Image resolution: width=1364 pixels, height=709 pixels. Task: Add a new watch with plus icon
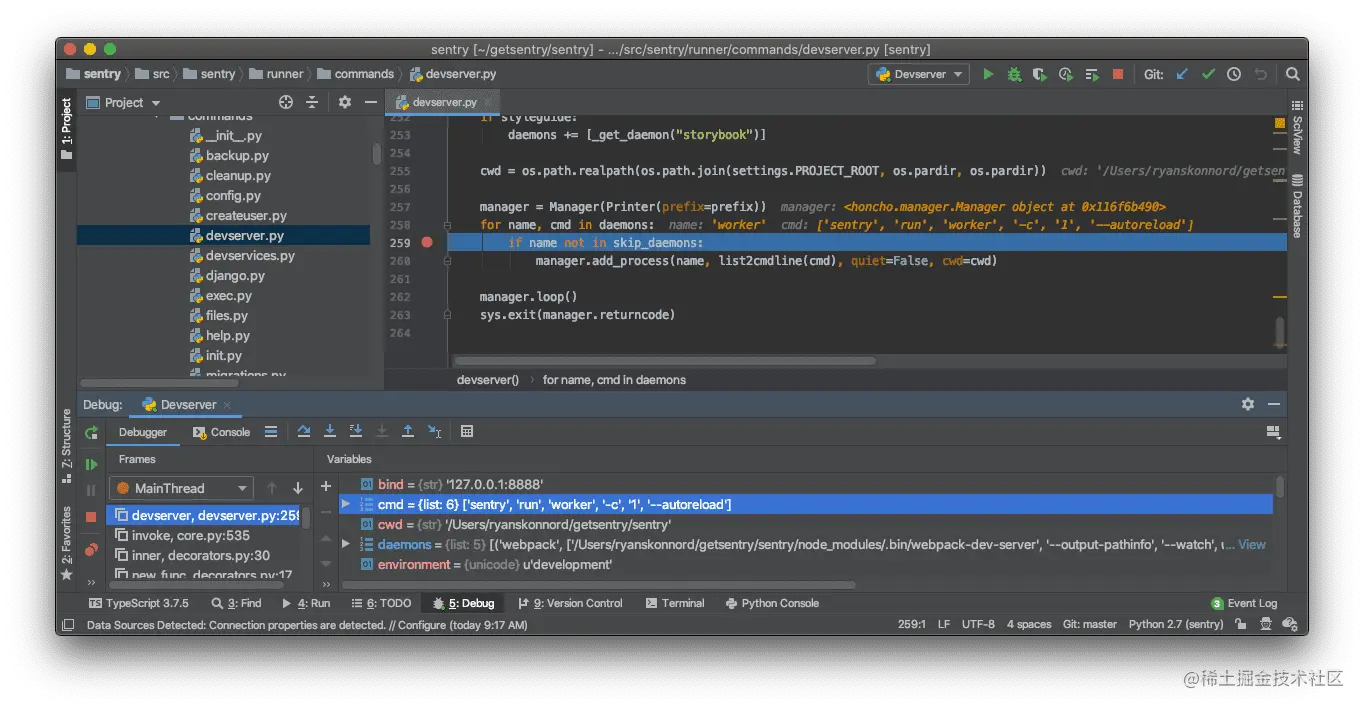point(325,486)
